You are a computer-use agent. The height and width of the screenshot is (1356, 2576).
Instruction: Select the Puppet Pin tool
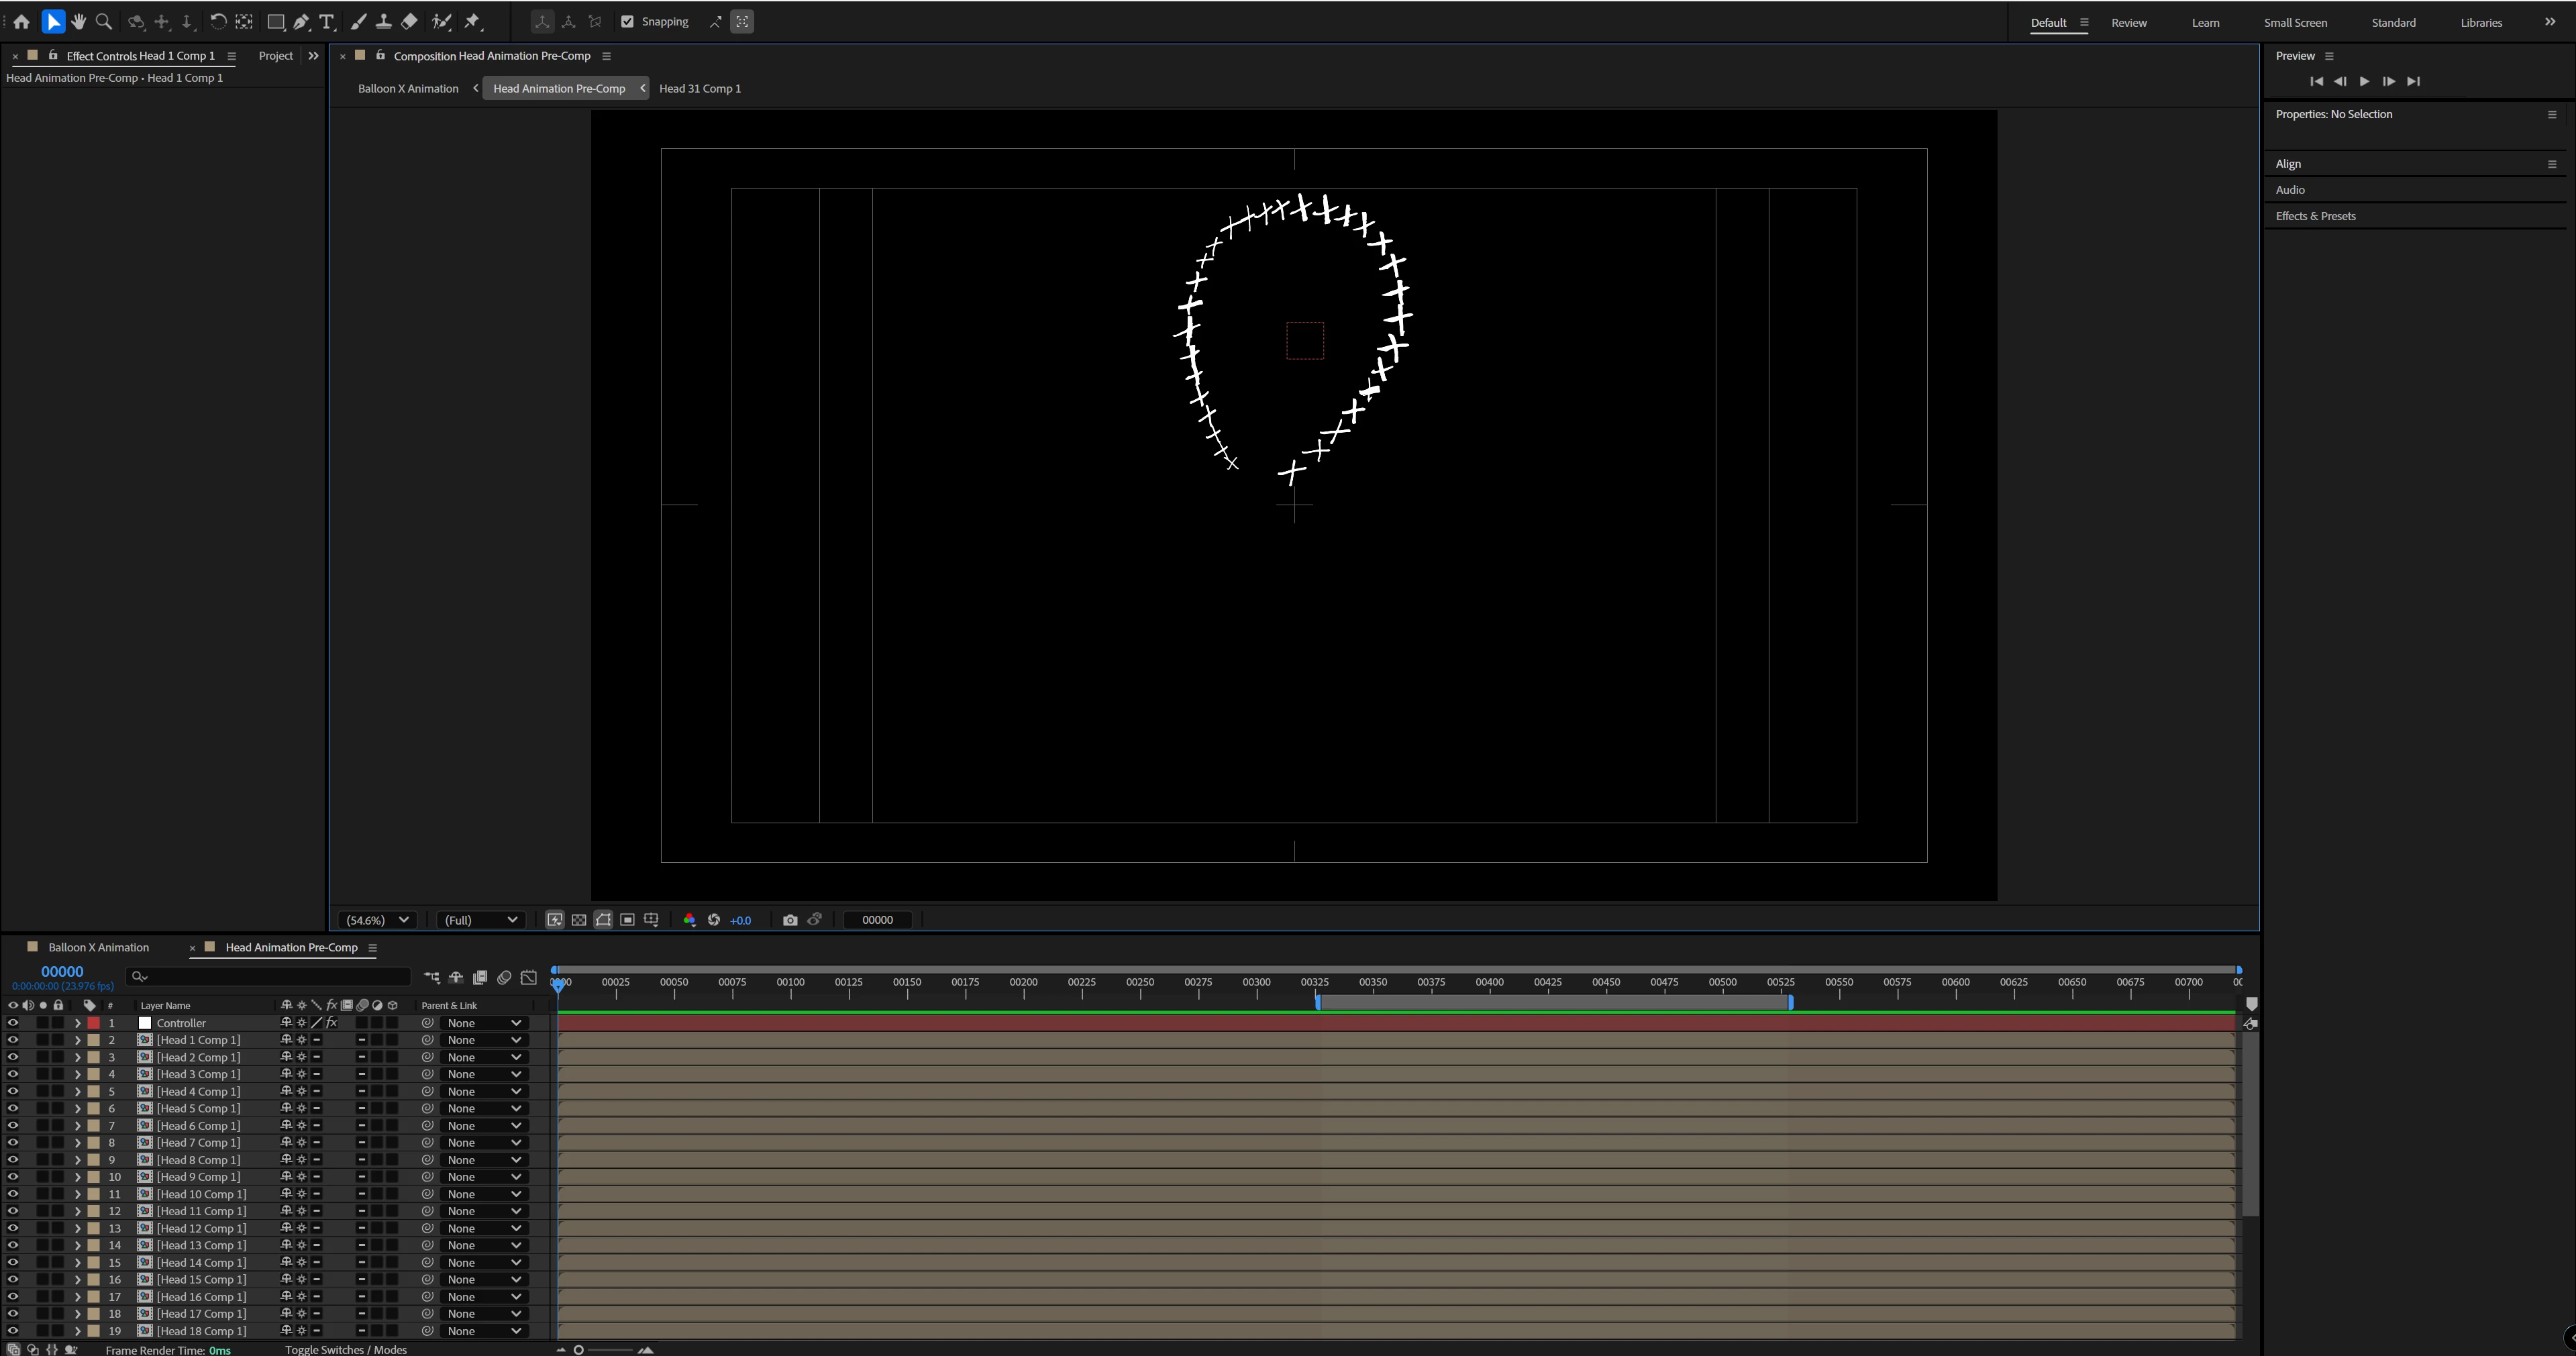(472, 22)
